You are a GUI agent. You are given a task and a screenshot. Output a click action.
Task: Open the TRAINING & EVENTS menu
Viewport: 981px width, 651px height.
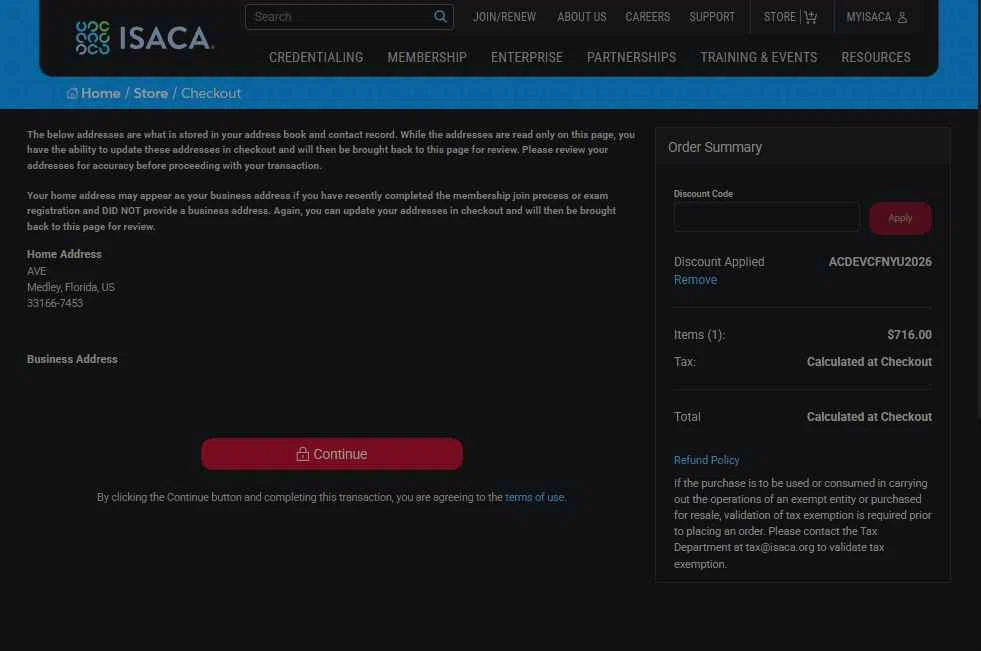click(x=758, y=58)
